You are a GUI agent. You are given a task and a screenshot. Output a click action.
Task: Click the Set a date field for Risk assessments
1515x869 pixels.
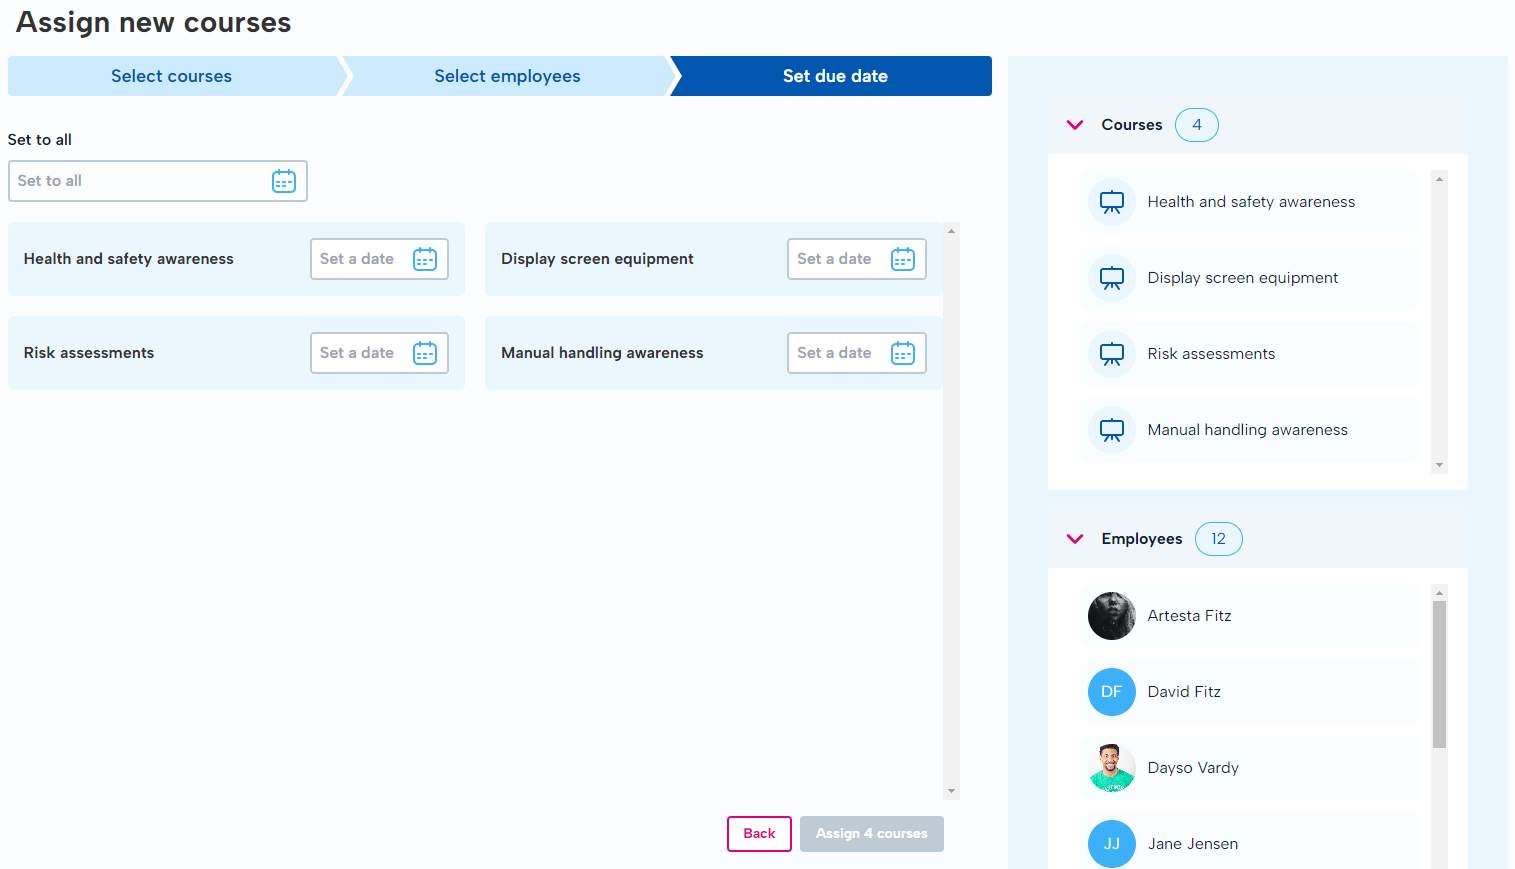click(365, 352)
